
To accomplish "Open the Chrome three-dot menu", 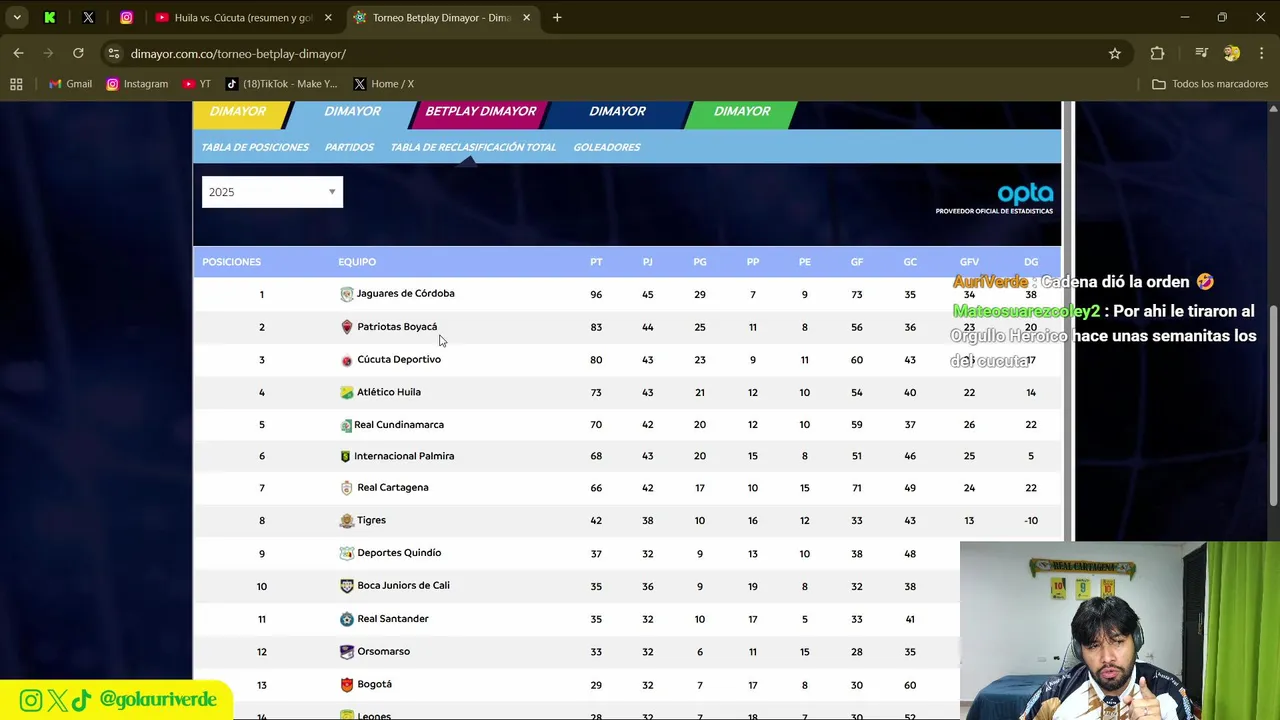I will tap(1261, 53).
